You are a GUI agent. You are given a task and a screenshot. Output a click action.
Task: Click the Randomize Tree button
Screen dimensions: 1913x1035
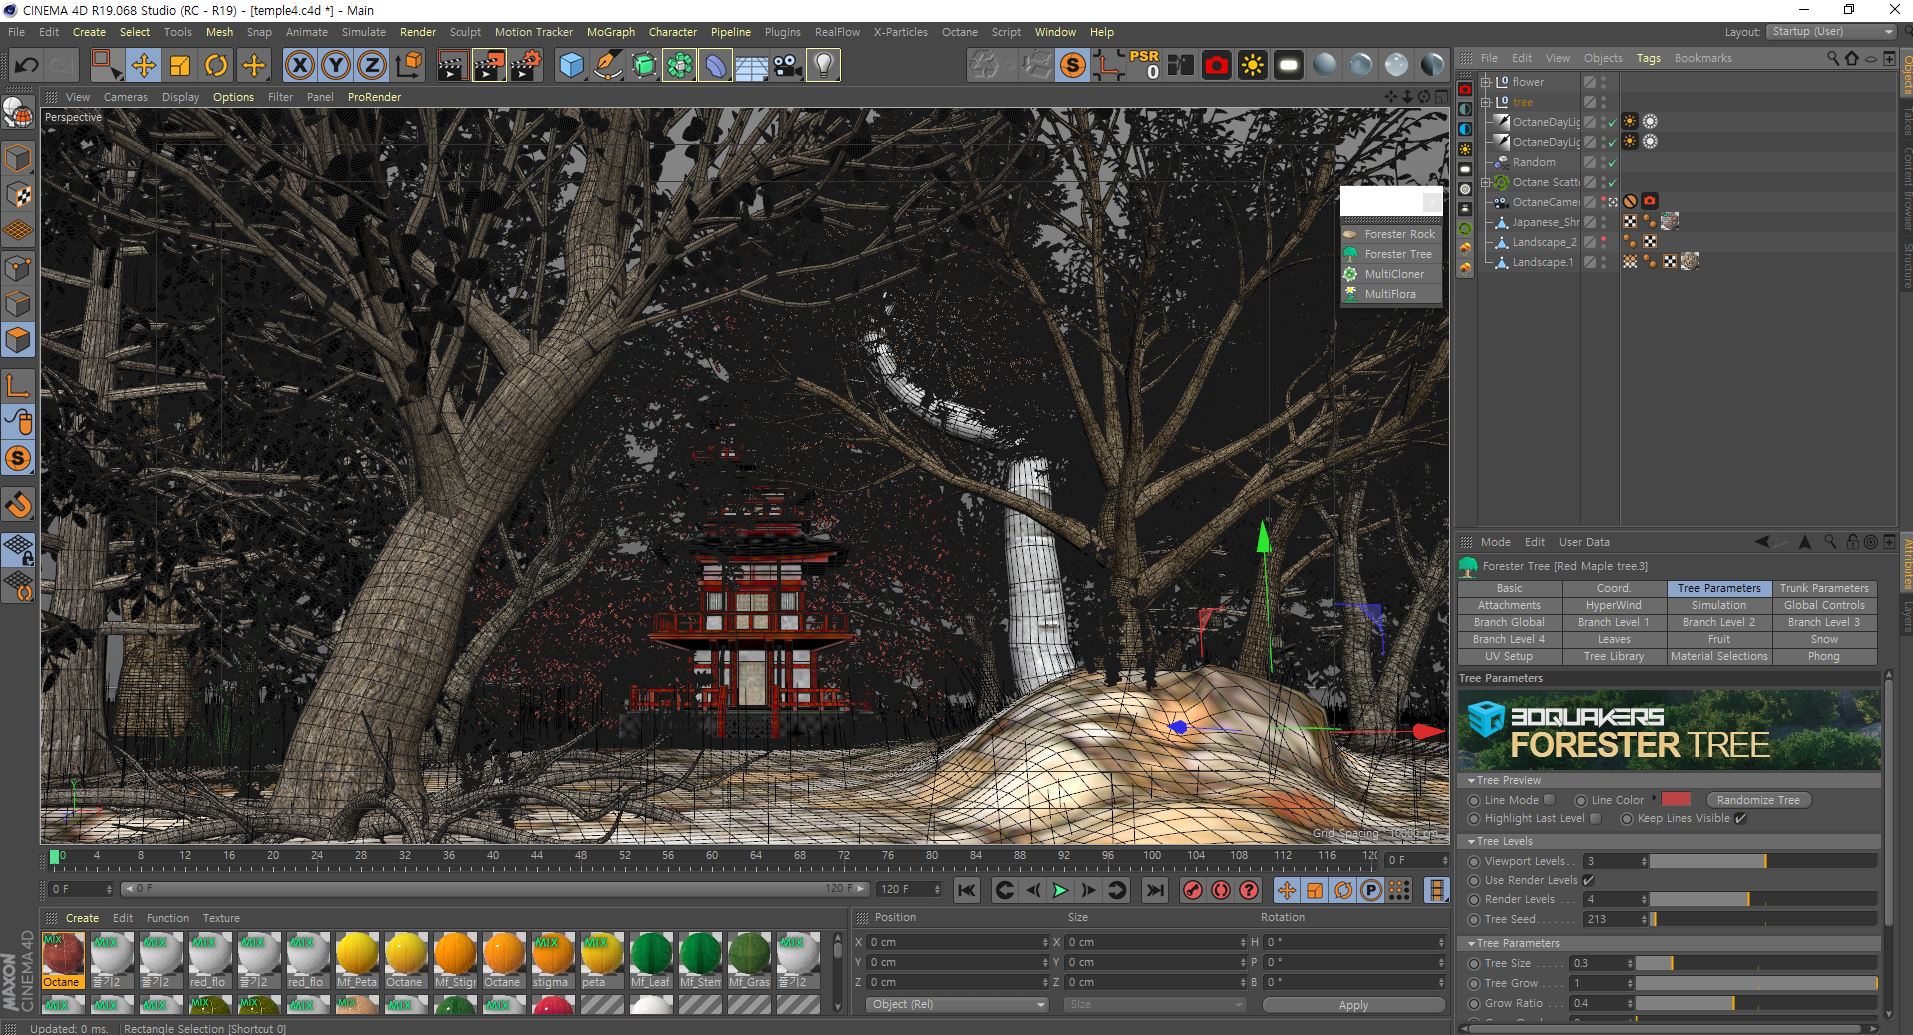click(1758, 800)
